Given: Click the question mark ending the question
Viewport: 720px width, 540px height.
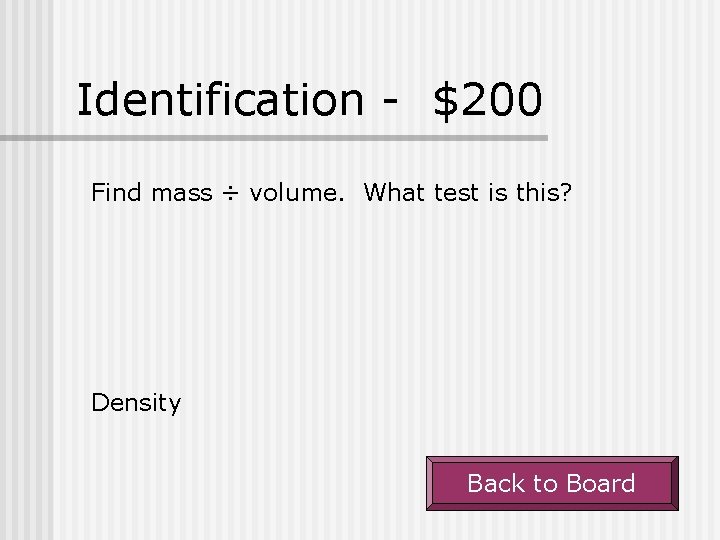Looking at the screenshot, I should pos(566,192).
